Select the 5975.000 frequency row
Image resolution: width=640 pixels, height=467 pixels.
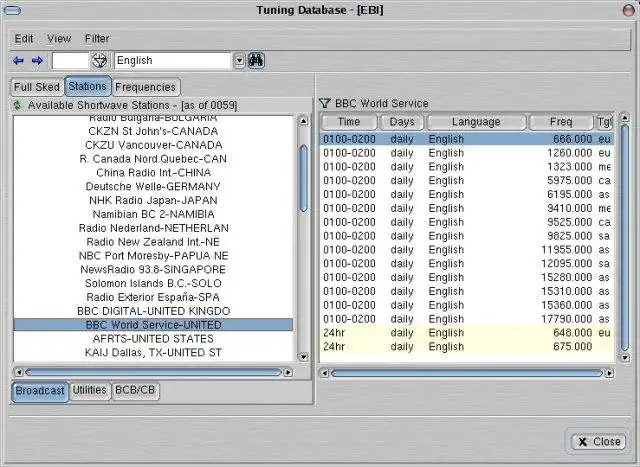pos(467,181)
